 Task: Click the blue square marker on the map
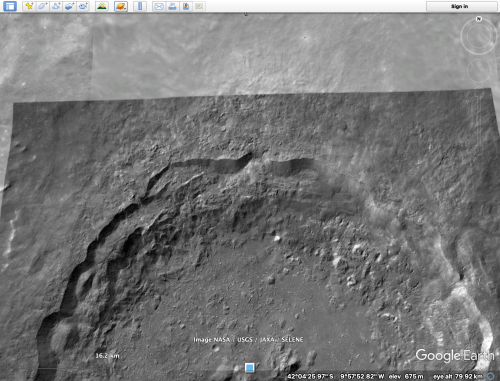click(250, 367)
